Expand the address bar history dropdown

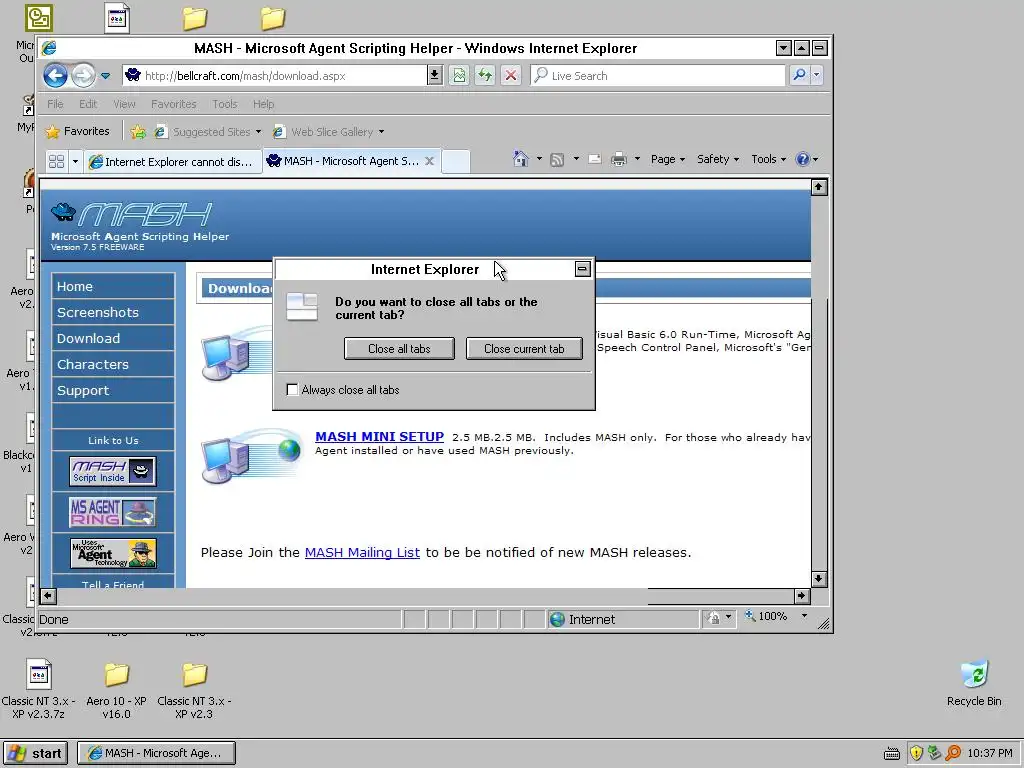434,76
